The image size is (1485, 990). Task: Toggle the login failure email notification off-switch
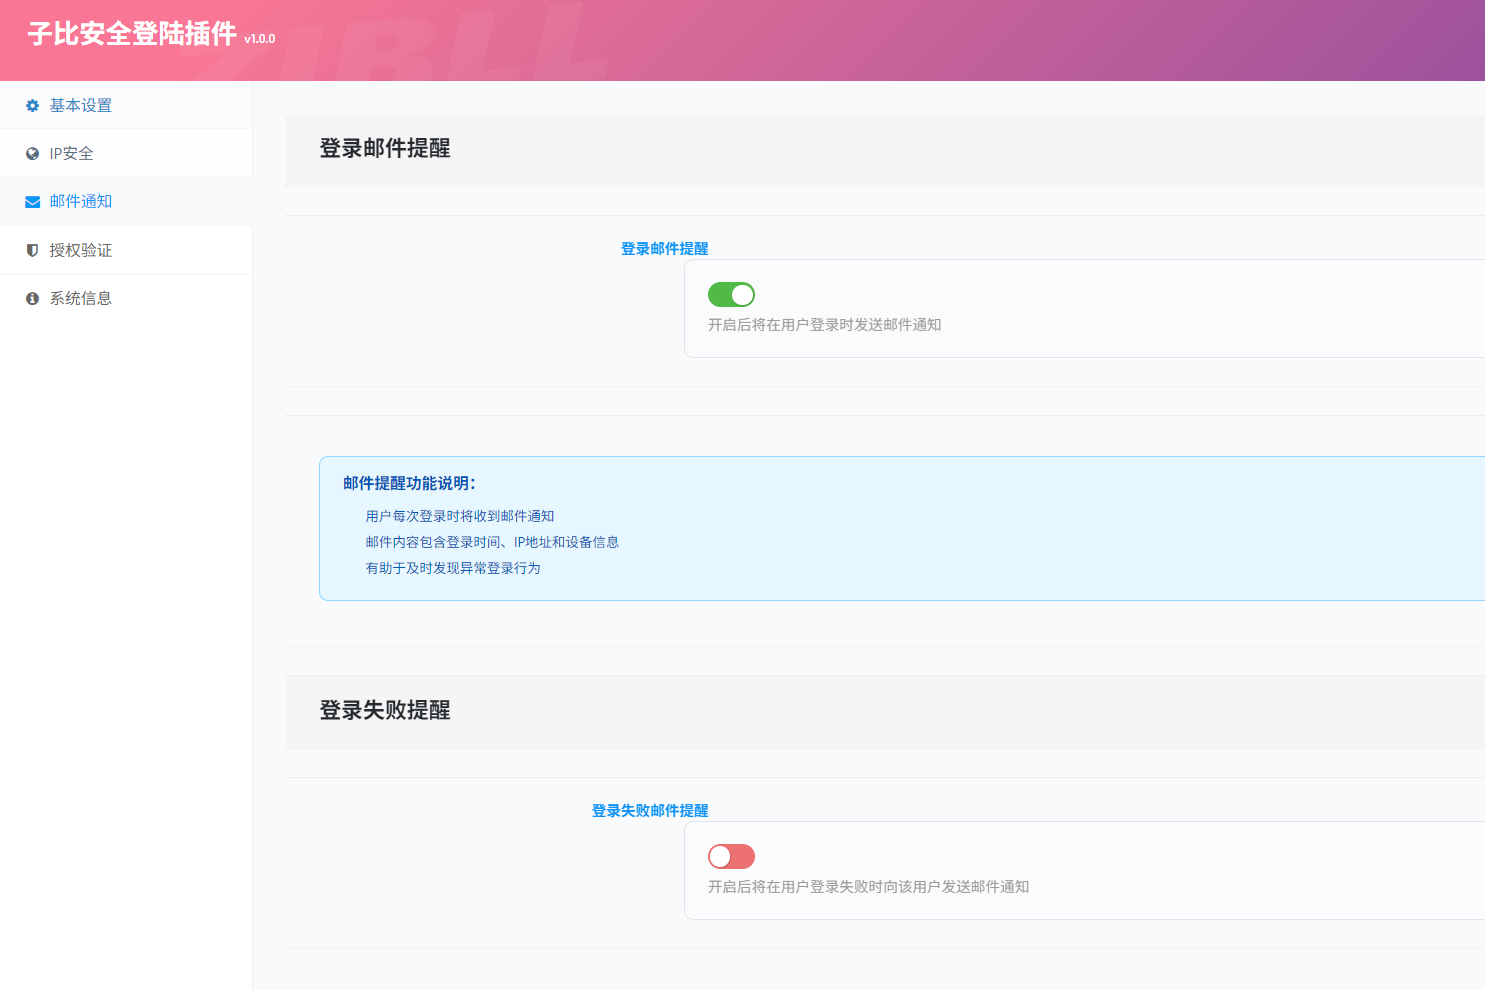pyautogui.click(x=731, y=856)
